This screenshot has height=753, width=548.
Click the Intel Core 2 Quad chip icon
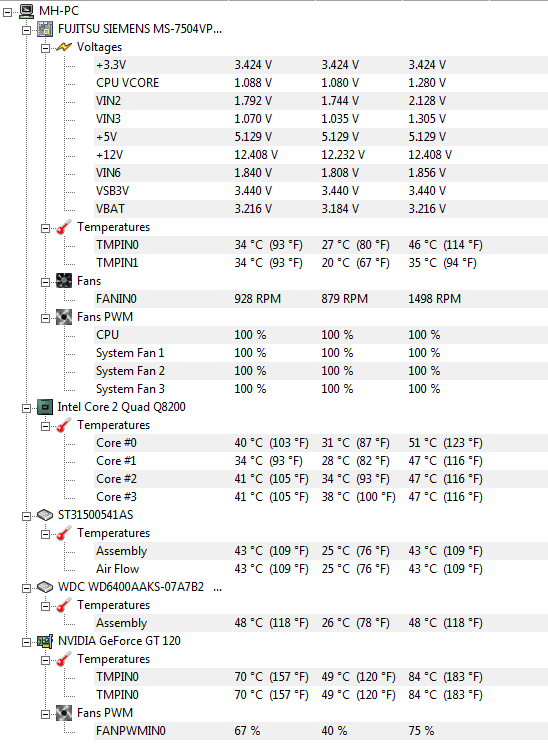45,407
